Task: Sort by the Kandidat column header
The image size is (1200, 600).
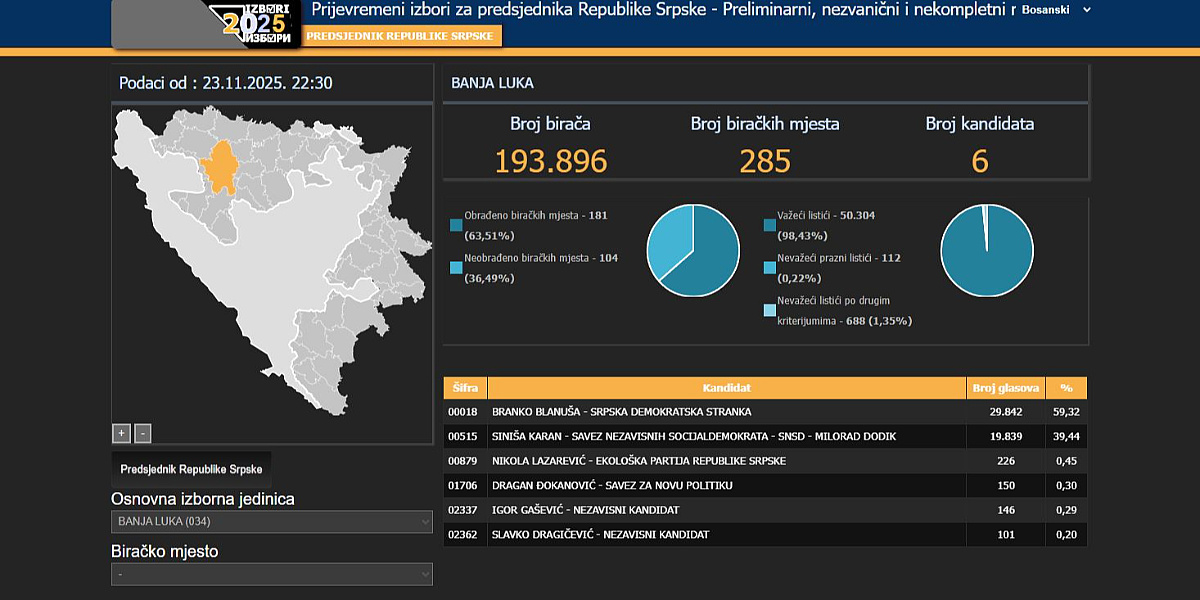Action: tap(726, 388)
